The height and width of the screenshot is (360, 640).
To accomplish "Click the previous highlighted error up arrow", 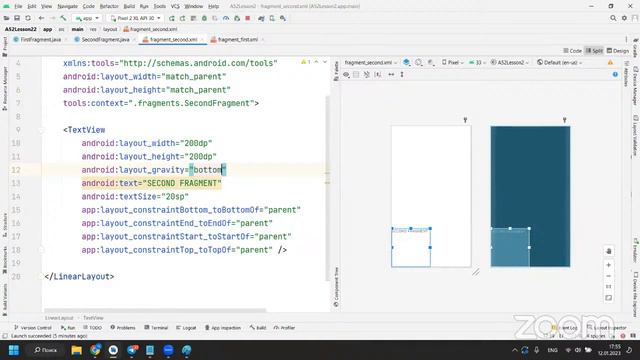I will [x=316, y=62].
